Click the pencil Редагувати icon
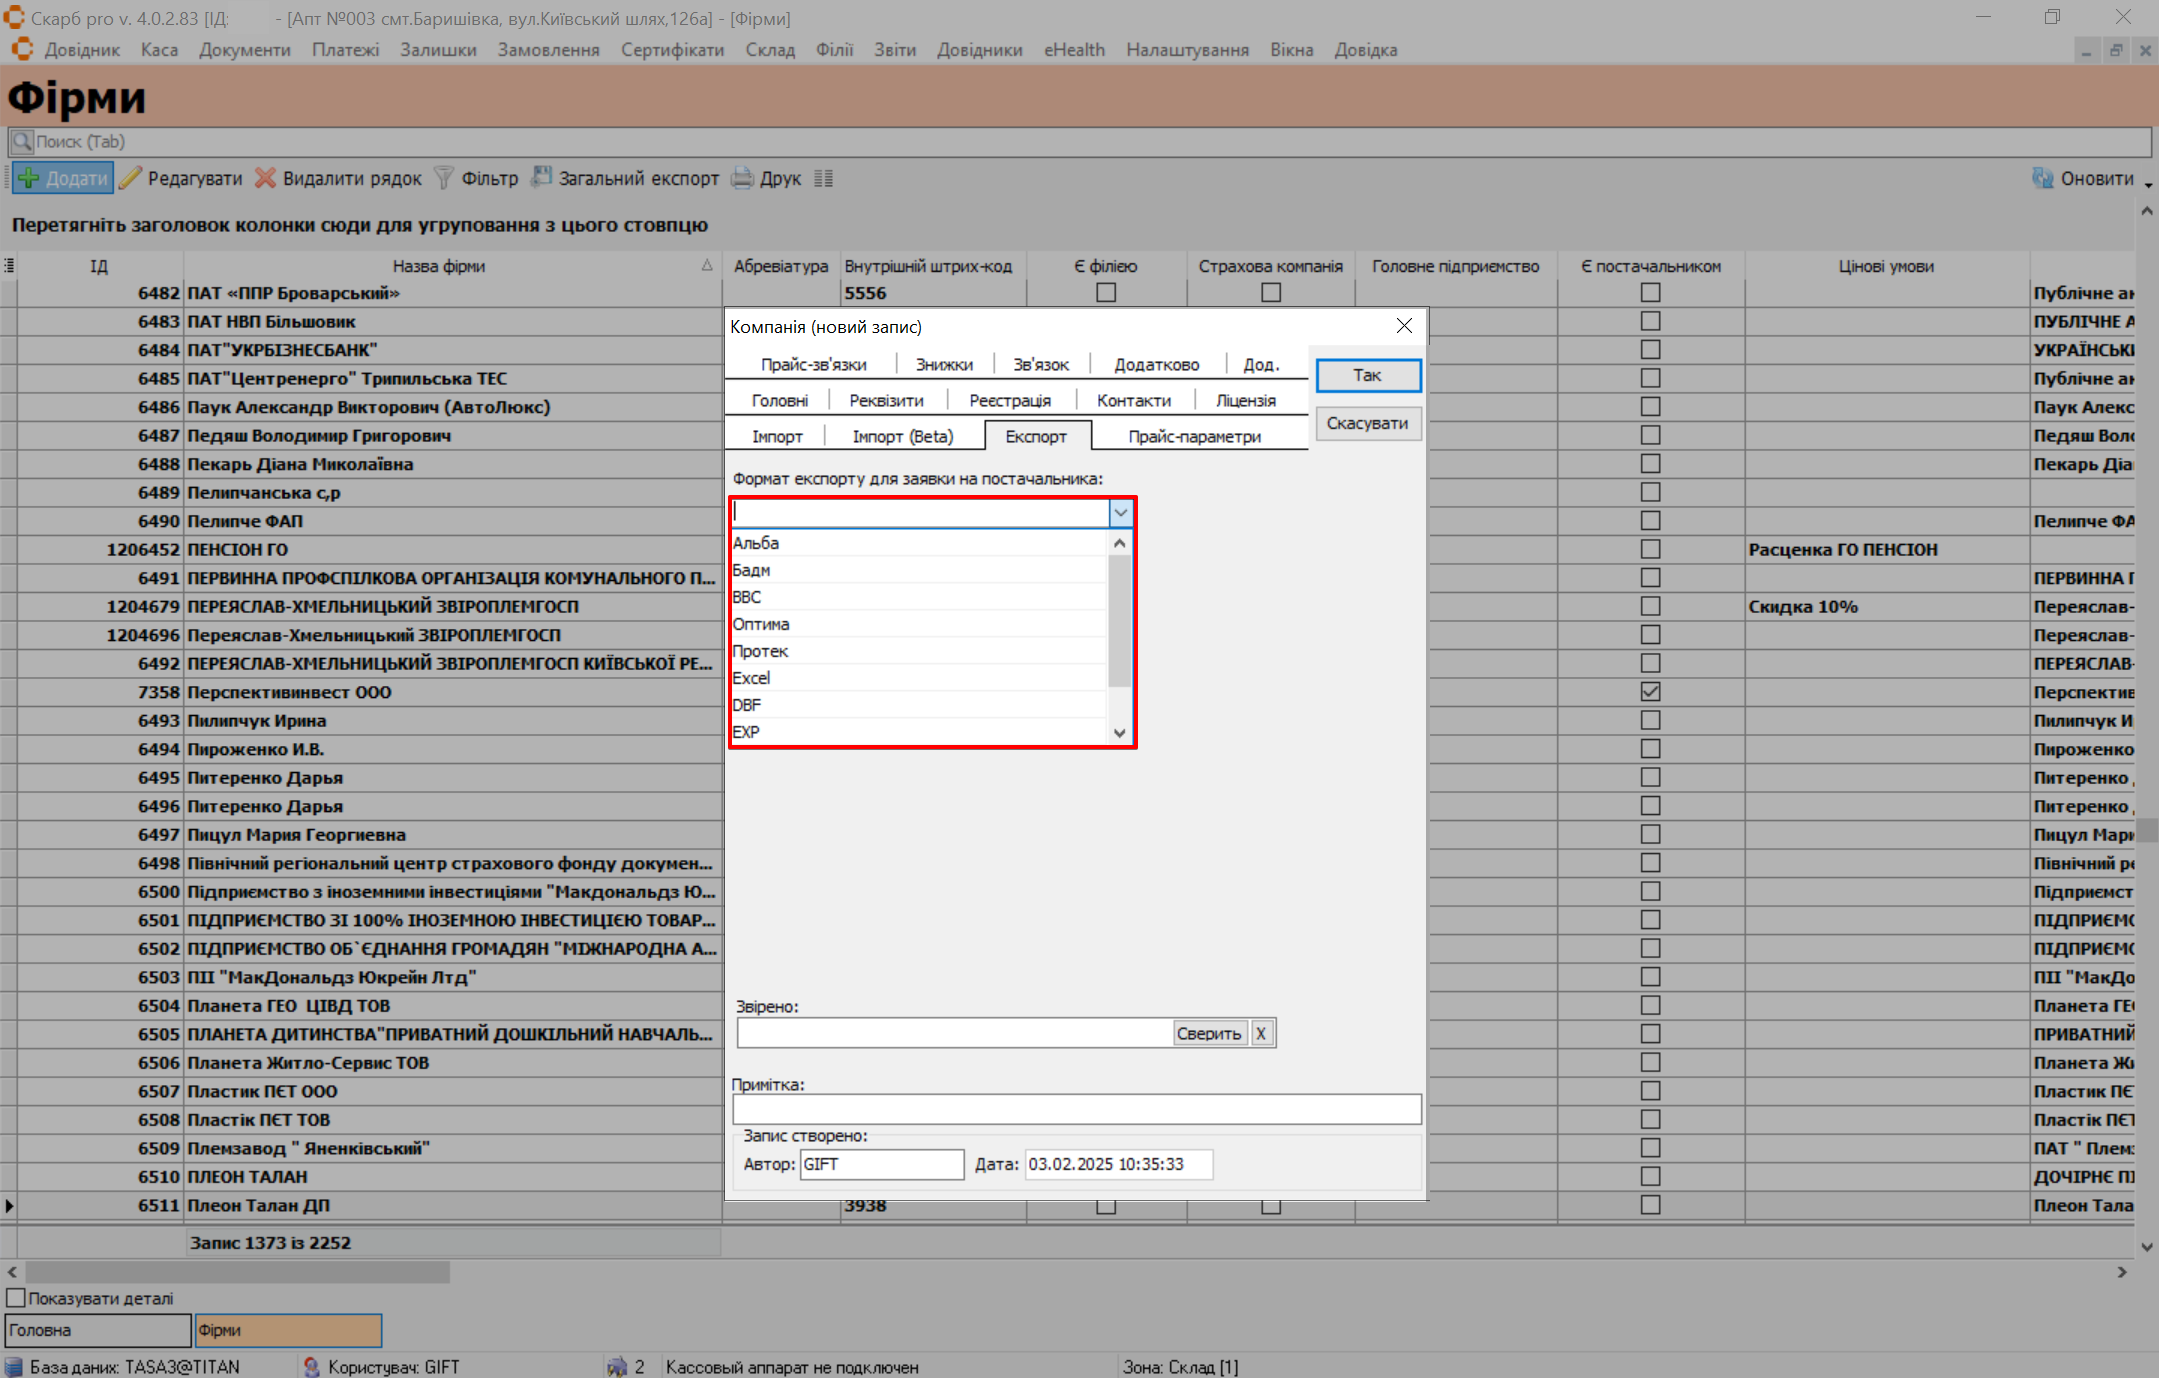This screenshot has width=2159, height=1378. point(131,178)
